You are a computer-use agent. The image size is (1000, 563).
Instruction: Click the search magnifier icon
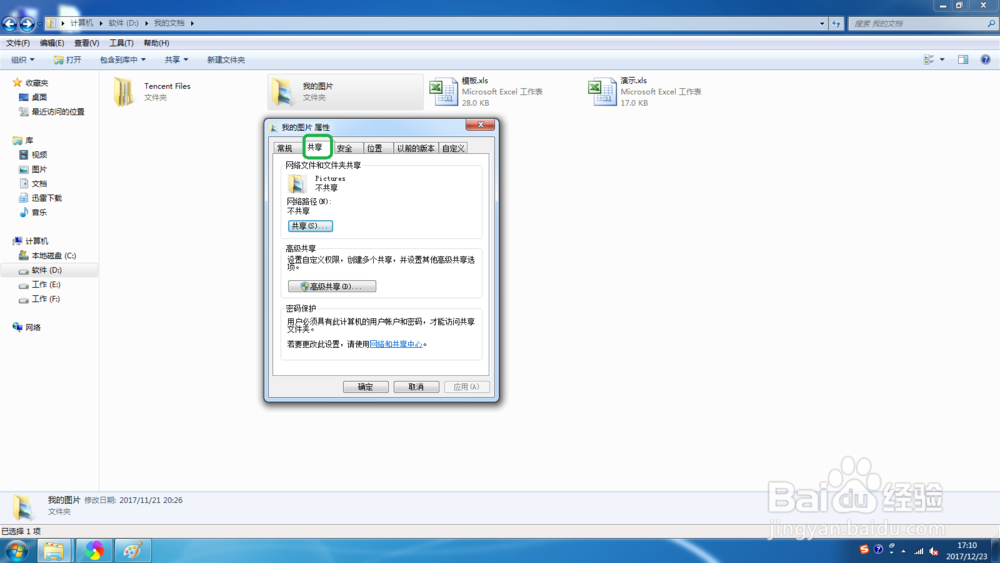991,24
